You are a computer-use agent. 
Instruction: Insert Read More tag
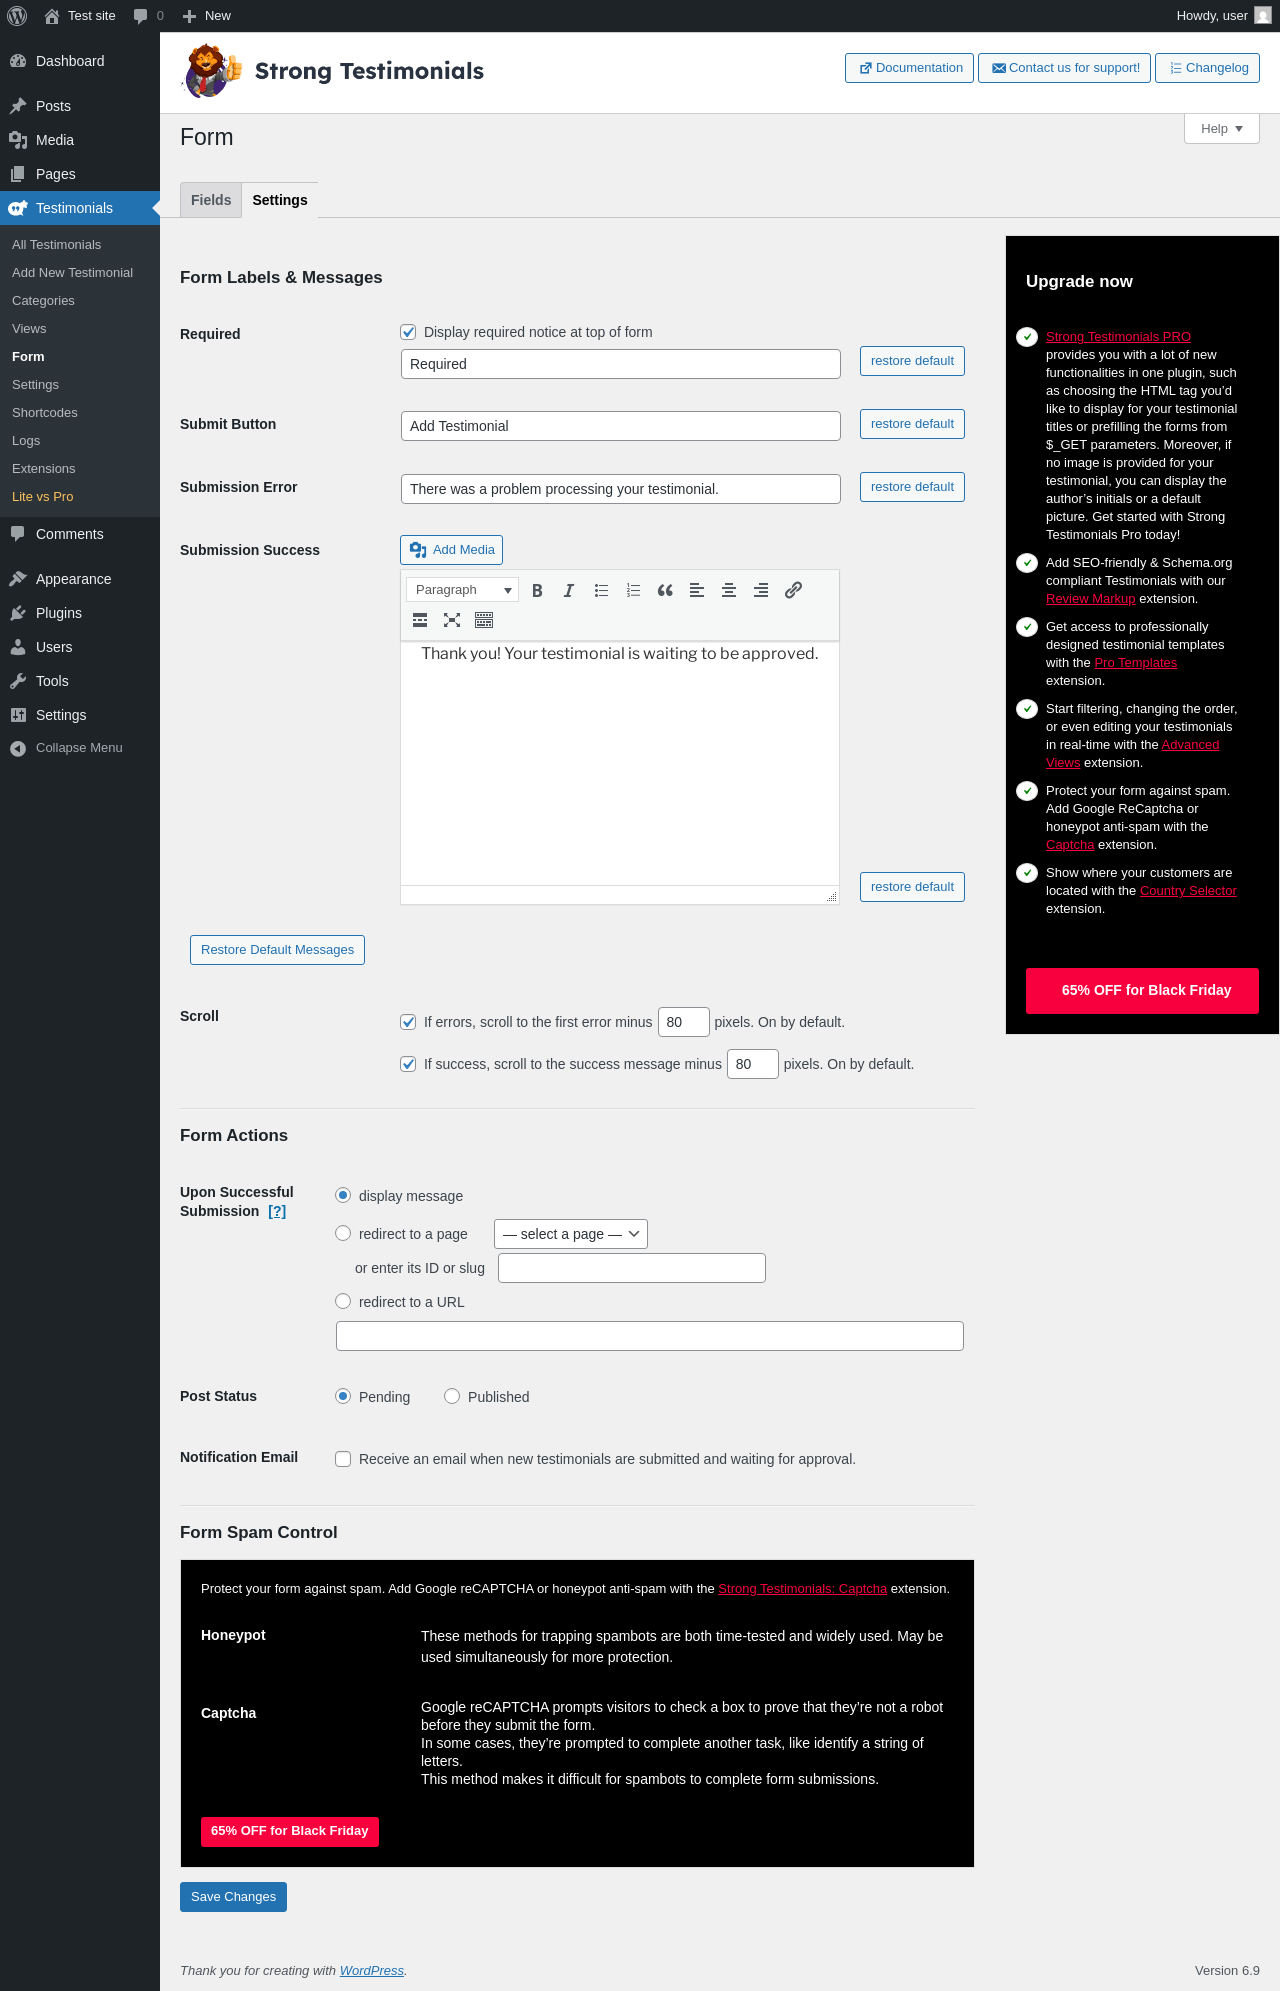(x=420, y=620)
